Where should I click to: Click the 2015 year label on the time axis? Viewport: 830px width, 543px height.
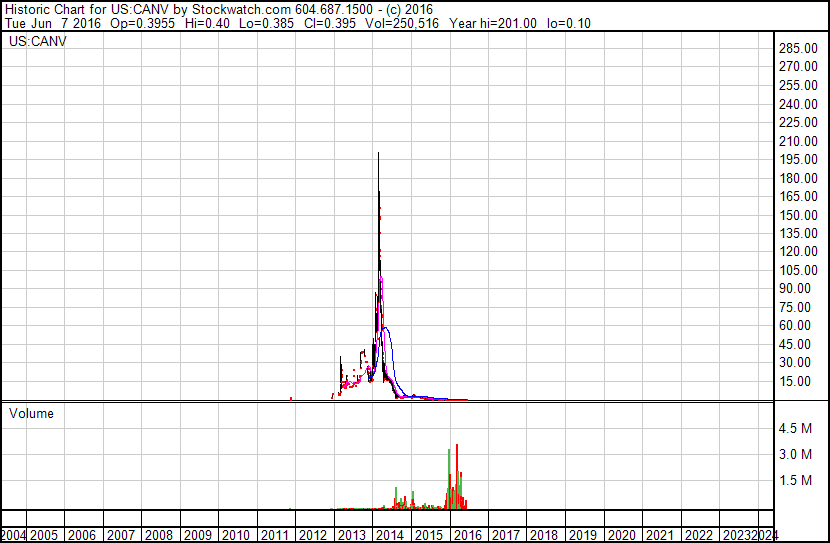pos(429,536)
